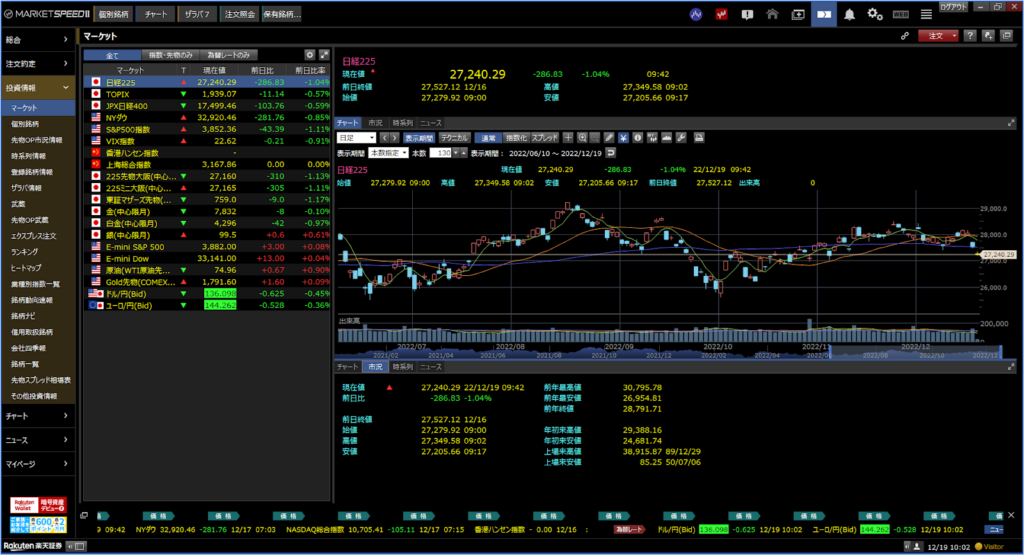Collapse the 投資情報 sidebar section
This screenshot has height=555, width=1024.
(38, 87)
